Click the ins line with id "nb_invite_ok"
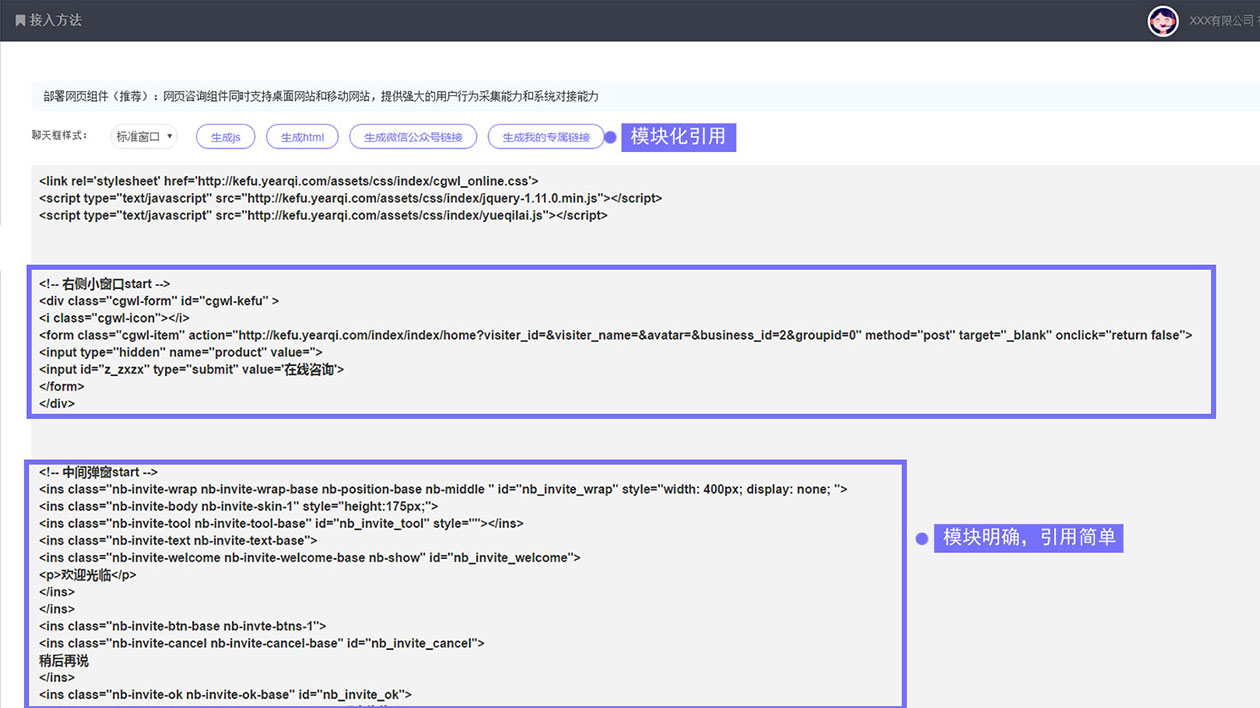Viewport: 1260px width, 708px height. click(x=225, y=694)
